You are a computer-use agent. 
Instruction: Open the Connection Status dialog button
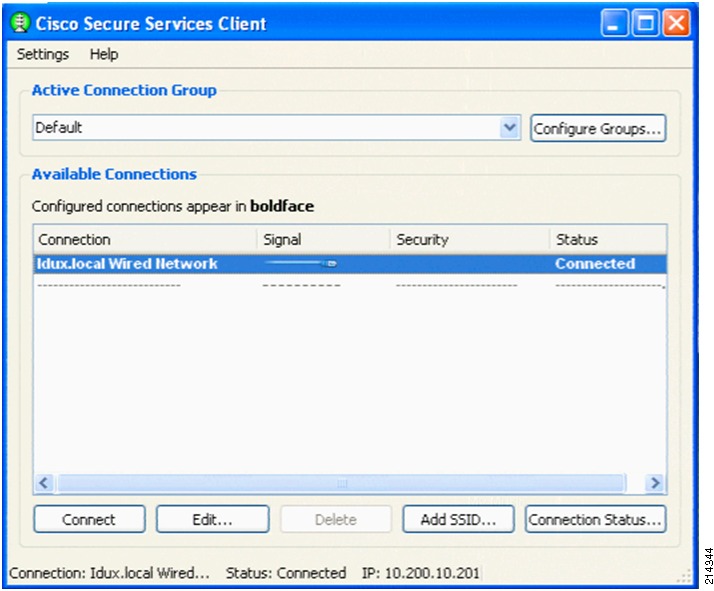click(x=596, y=519)
